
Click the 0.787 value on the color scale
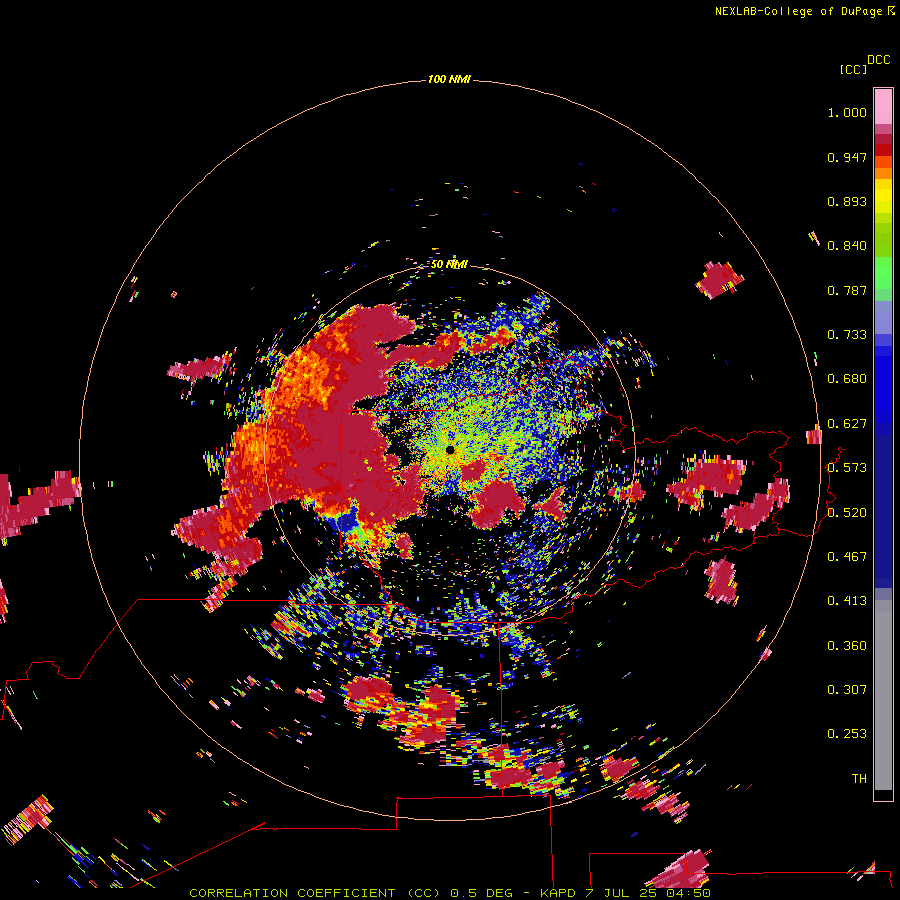pos(847,290)
